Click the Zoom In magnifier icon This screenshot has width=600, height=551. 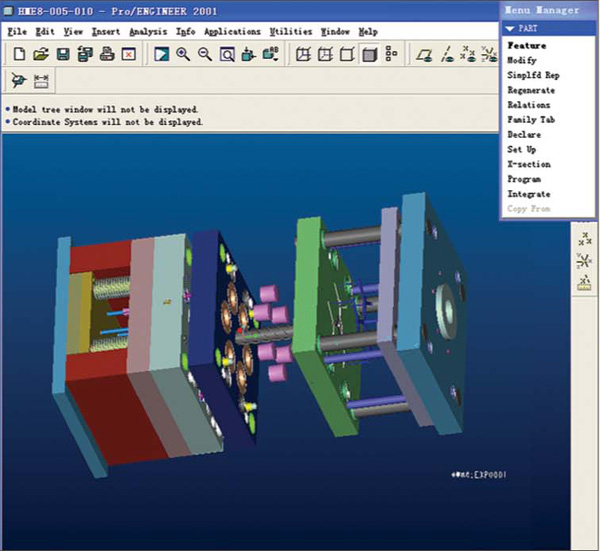(183, 54)
